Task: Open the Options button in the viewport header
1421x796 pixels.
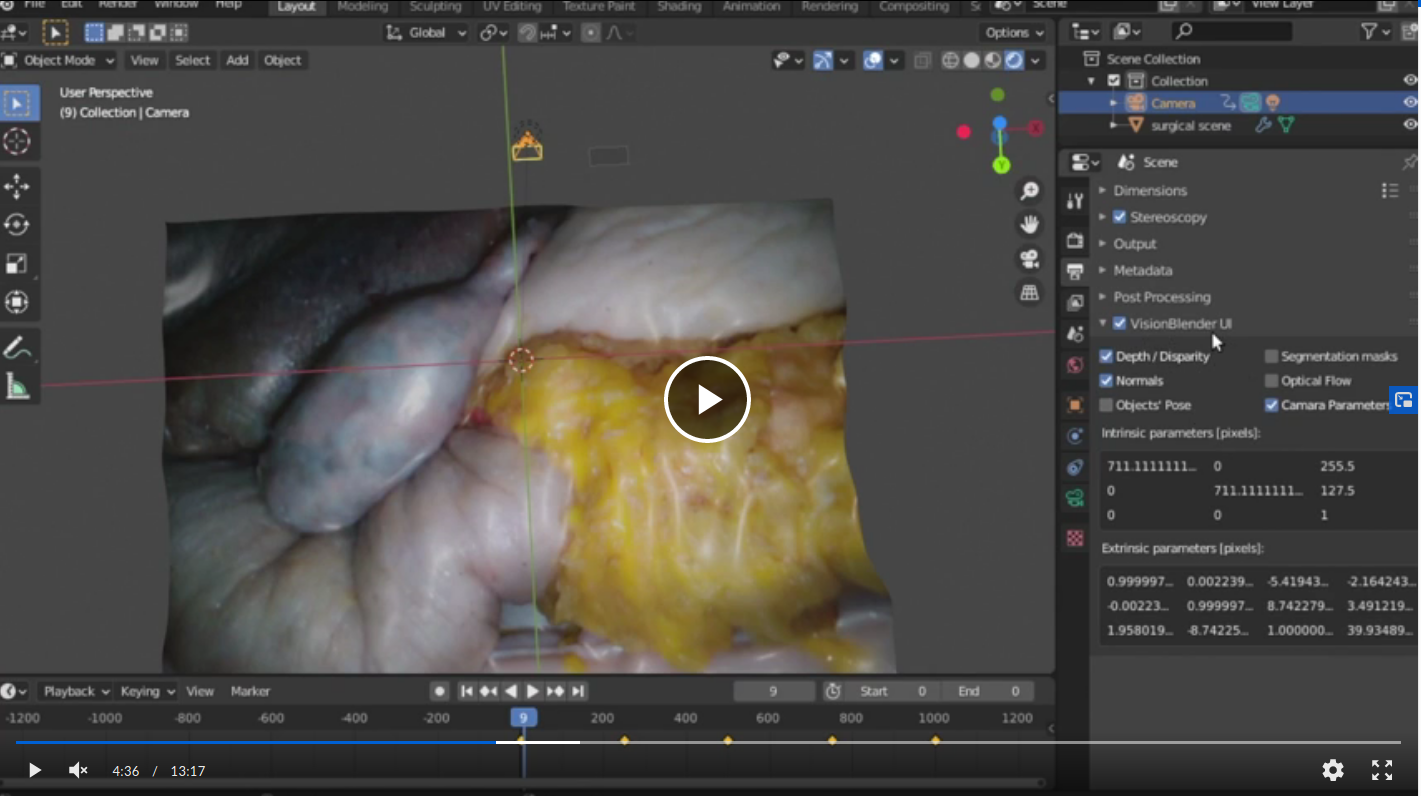Action: click(1012, 32)
